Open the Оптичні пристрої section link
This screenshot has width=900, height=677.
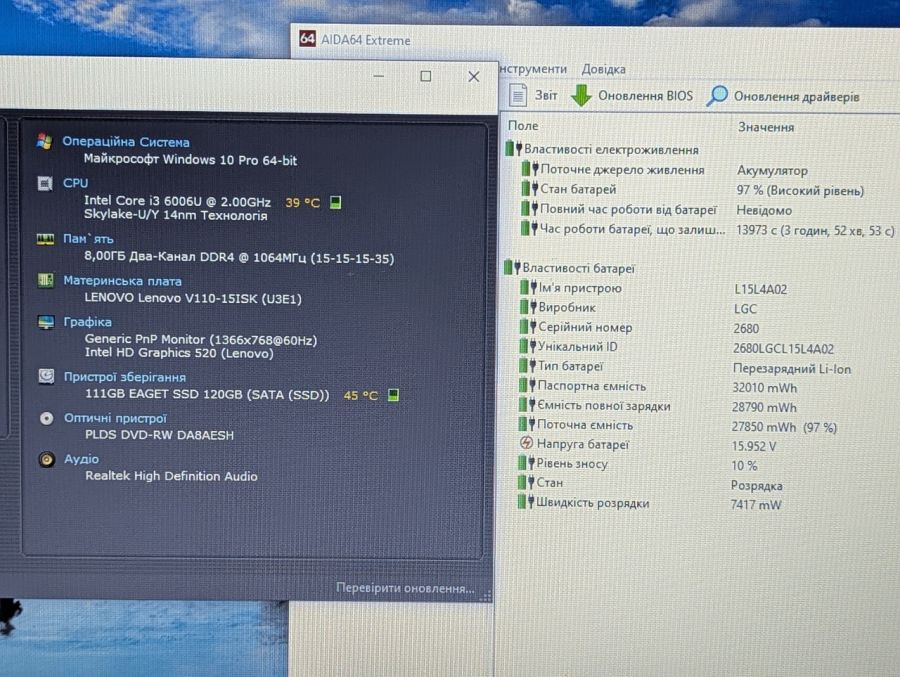[115, 418]
